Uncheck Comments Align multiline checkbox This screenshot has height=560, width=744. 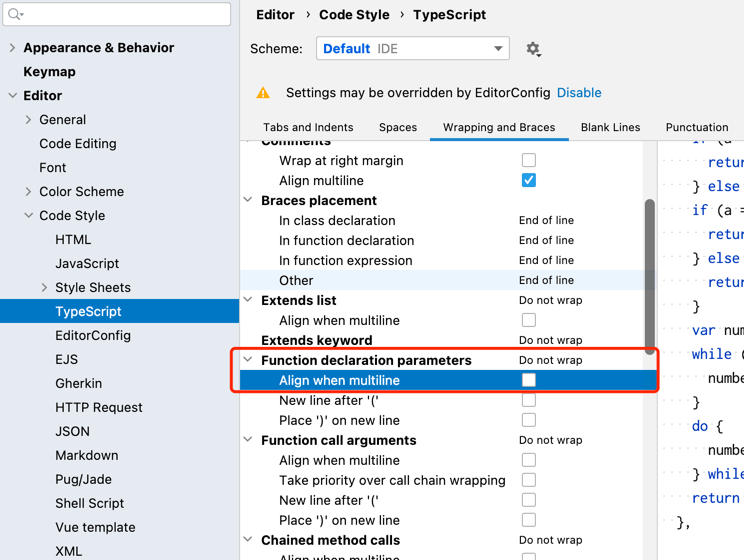529,180
